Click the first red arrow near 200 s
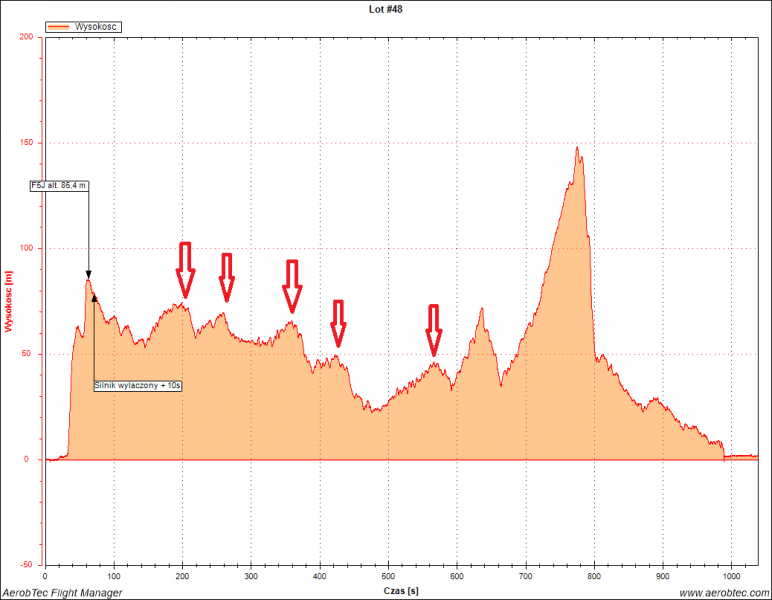The image size is (772, 600). point(184,270)
